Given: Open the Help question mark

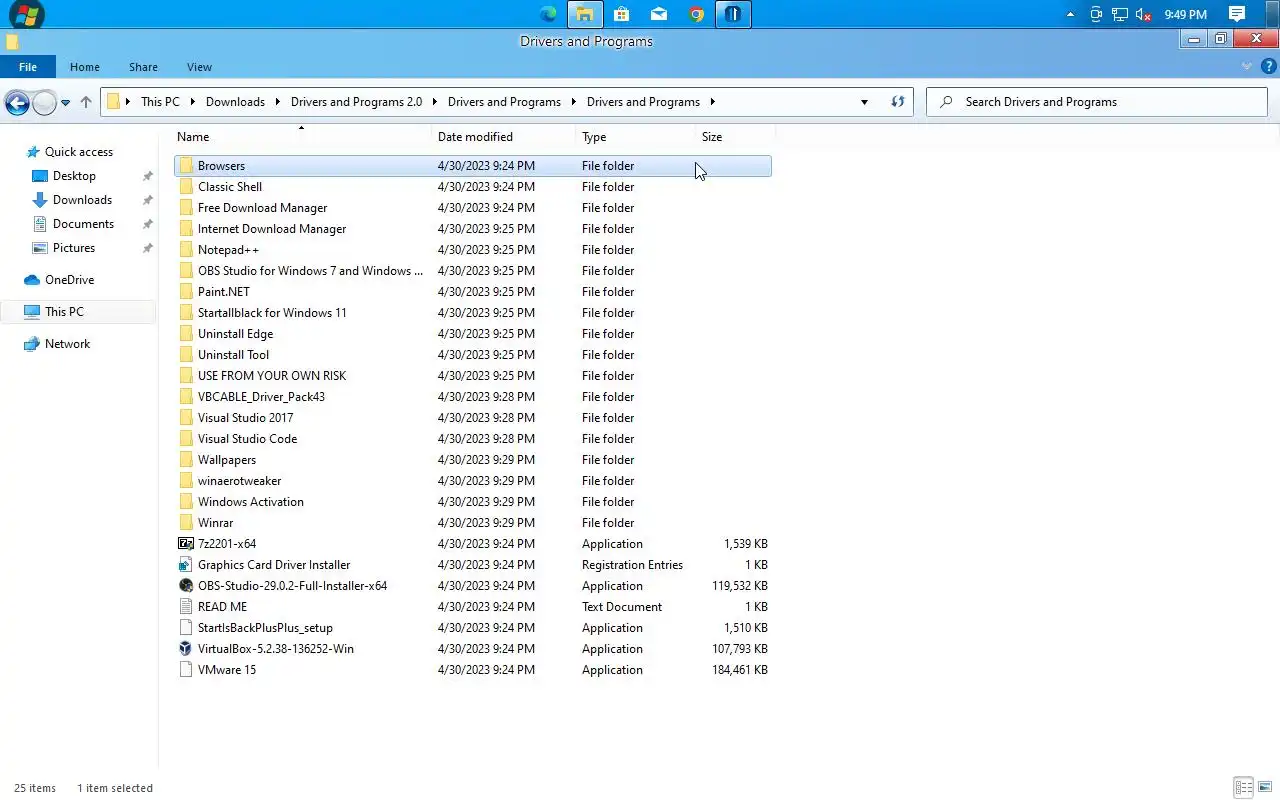Looking at the screenshot, I should click(x=1268, y=67).
